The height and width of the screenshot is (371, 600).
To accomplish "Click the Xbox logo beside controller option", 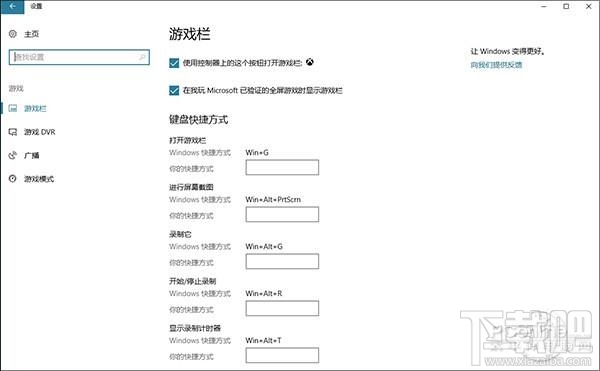I will (x=310, y=62).
